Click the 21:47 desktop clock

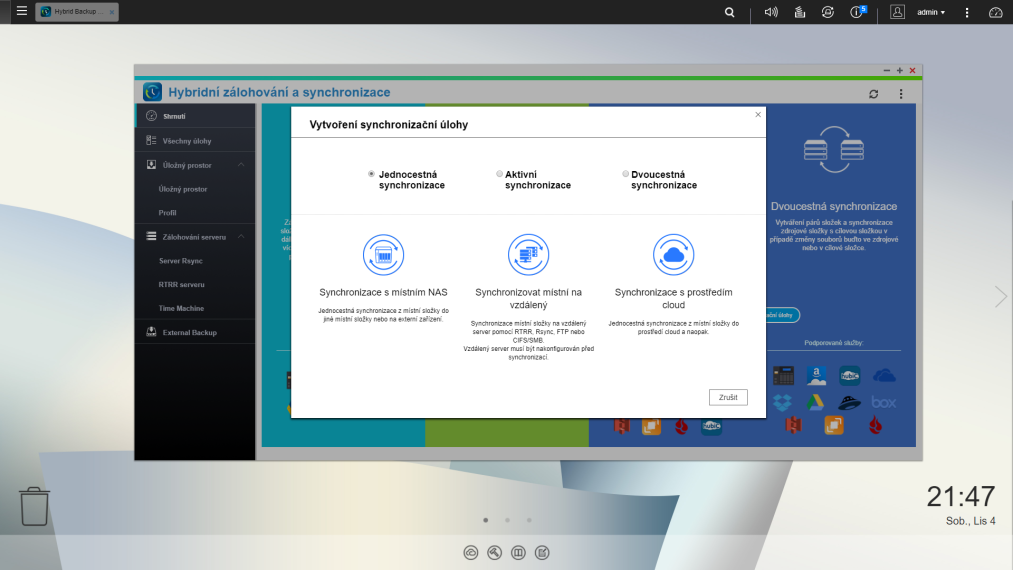click(x=961, y=496)
